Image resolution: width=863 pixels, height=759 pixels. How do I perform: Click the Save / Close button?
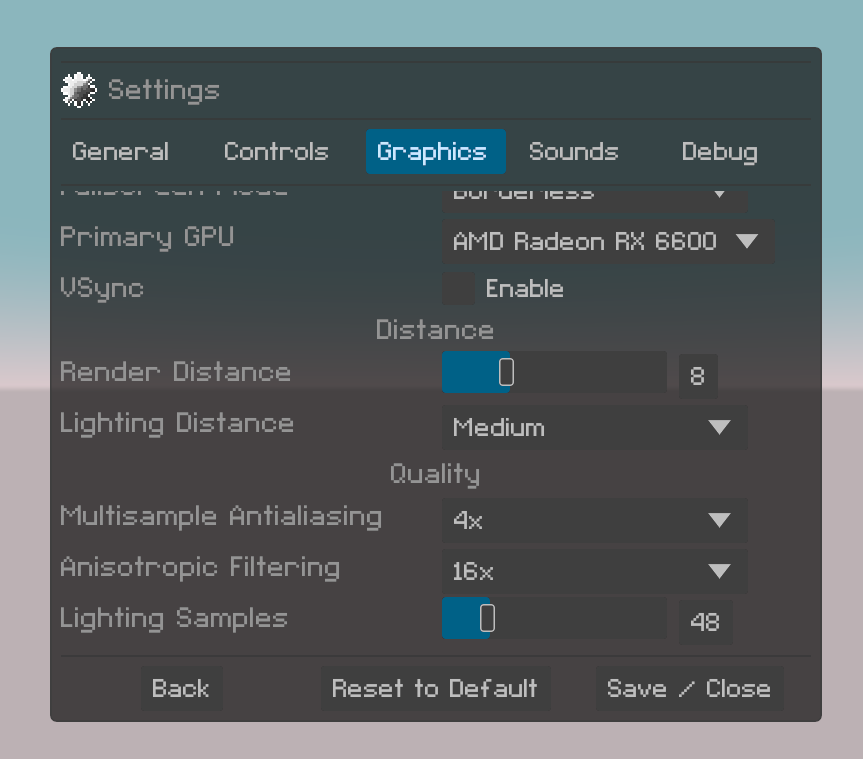pyautogui.click(x=689, y=689)
